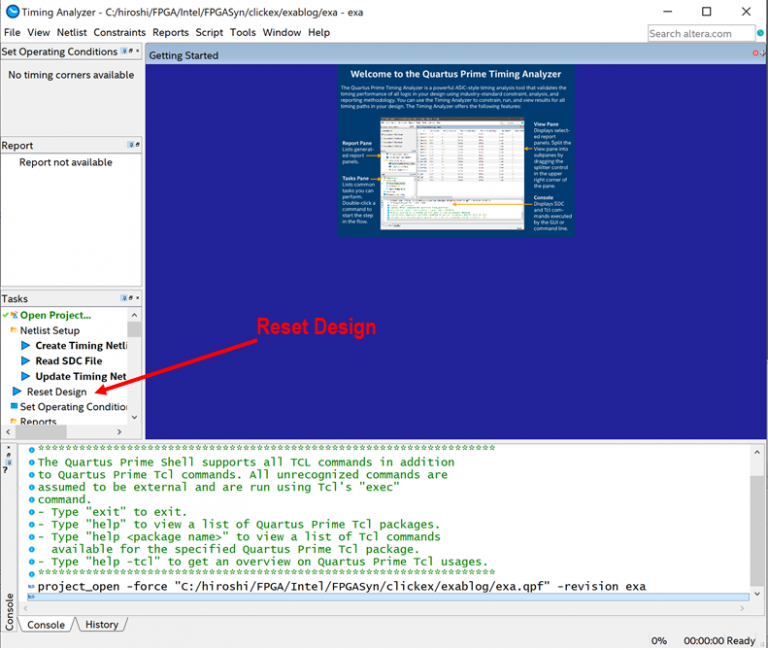Select the Console tab
This screenshot has width=768, height=650.
46,625
